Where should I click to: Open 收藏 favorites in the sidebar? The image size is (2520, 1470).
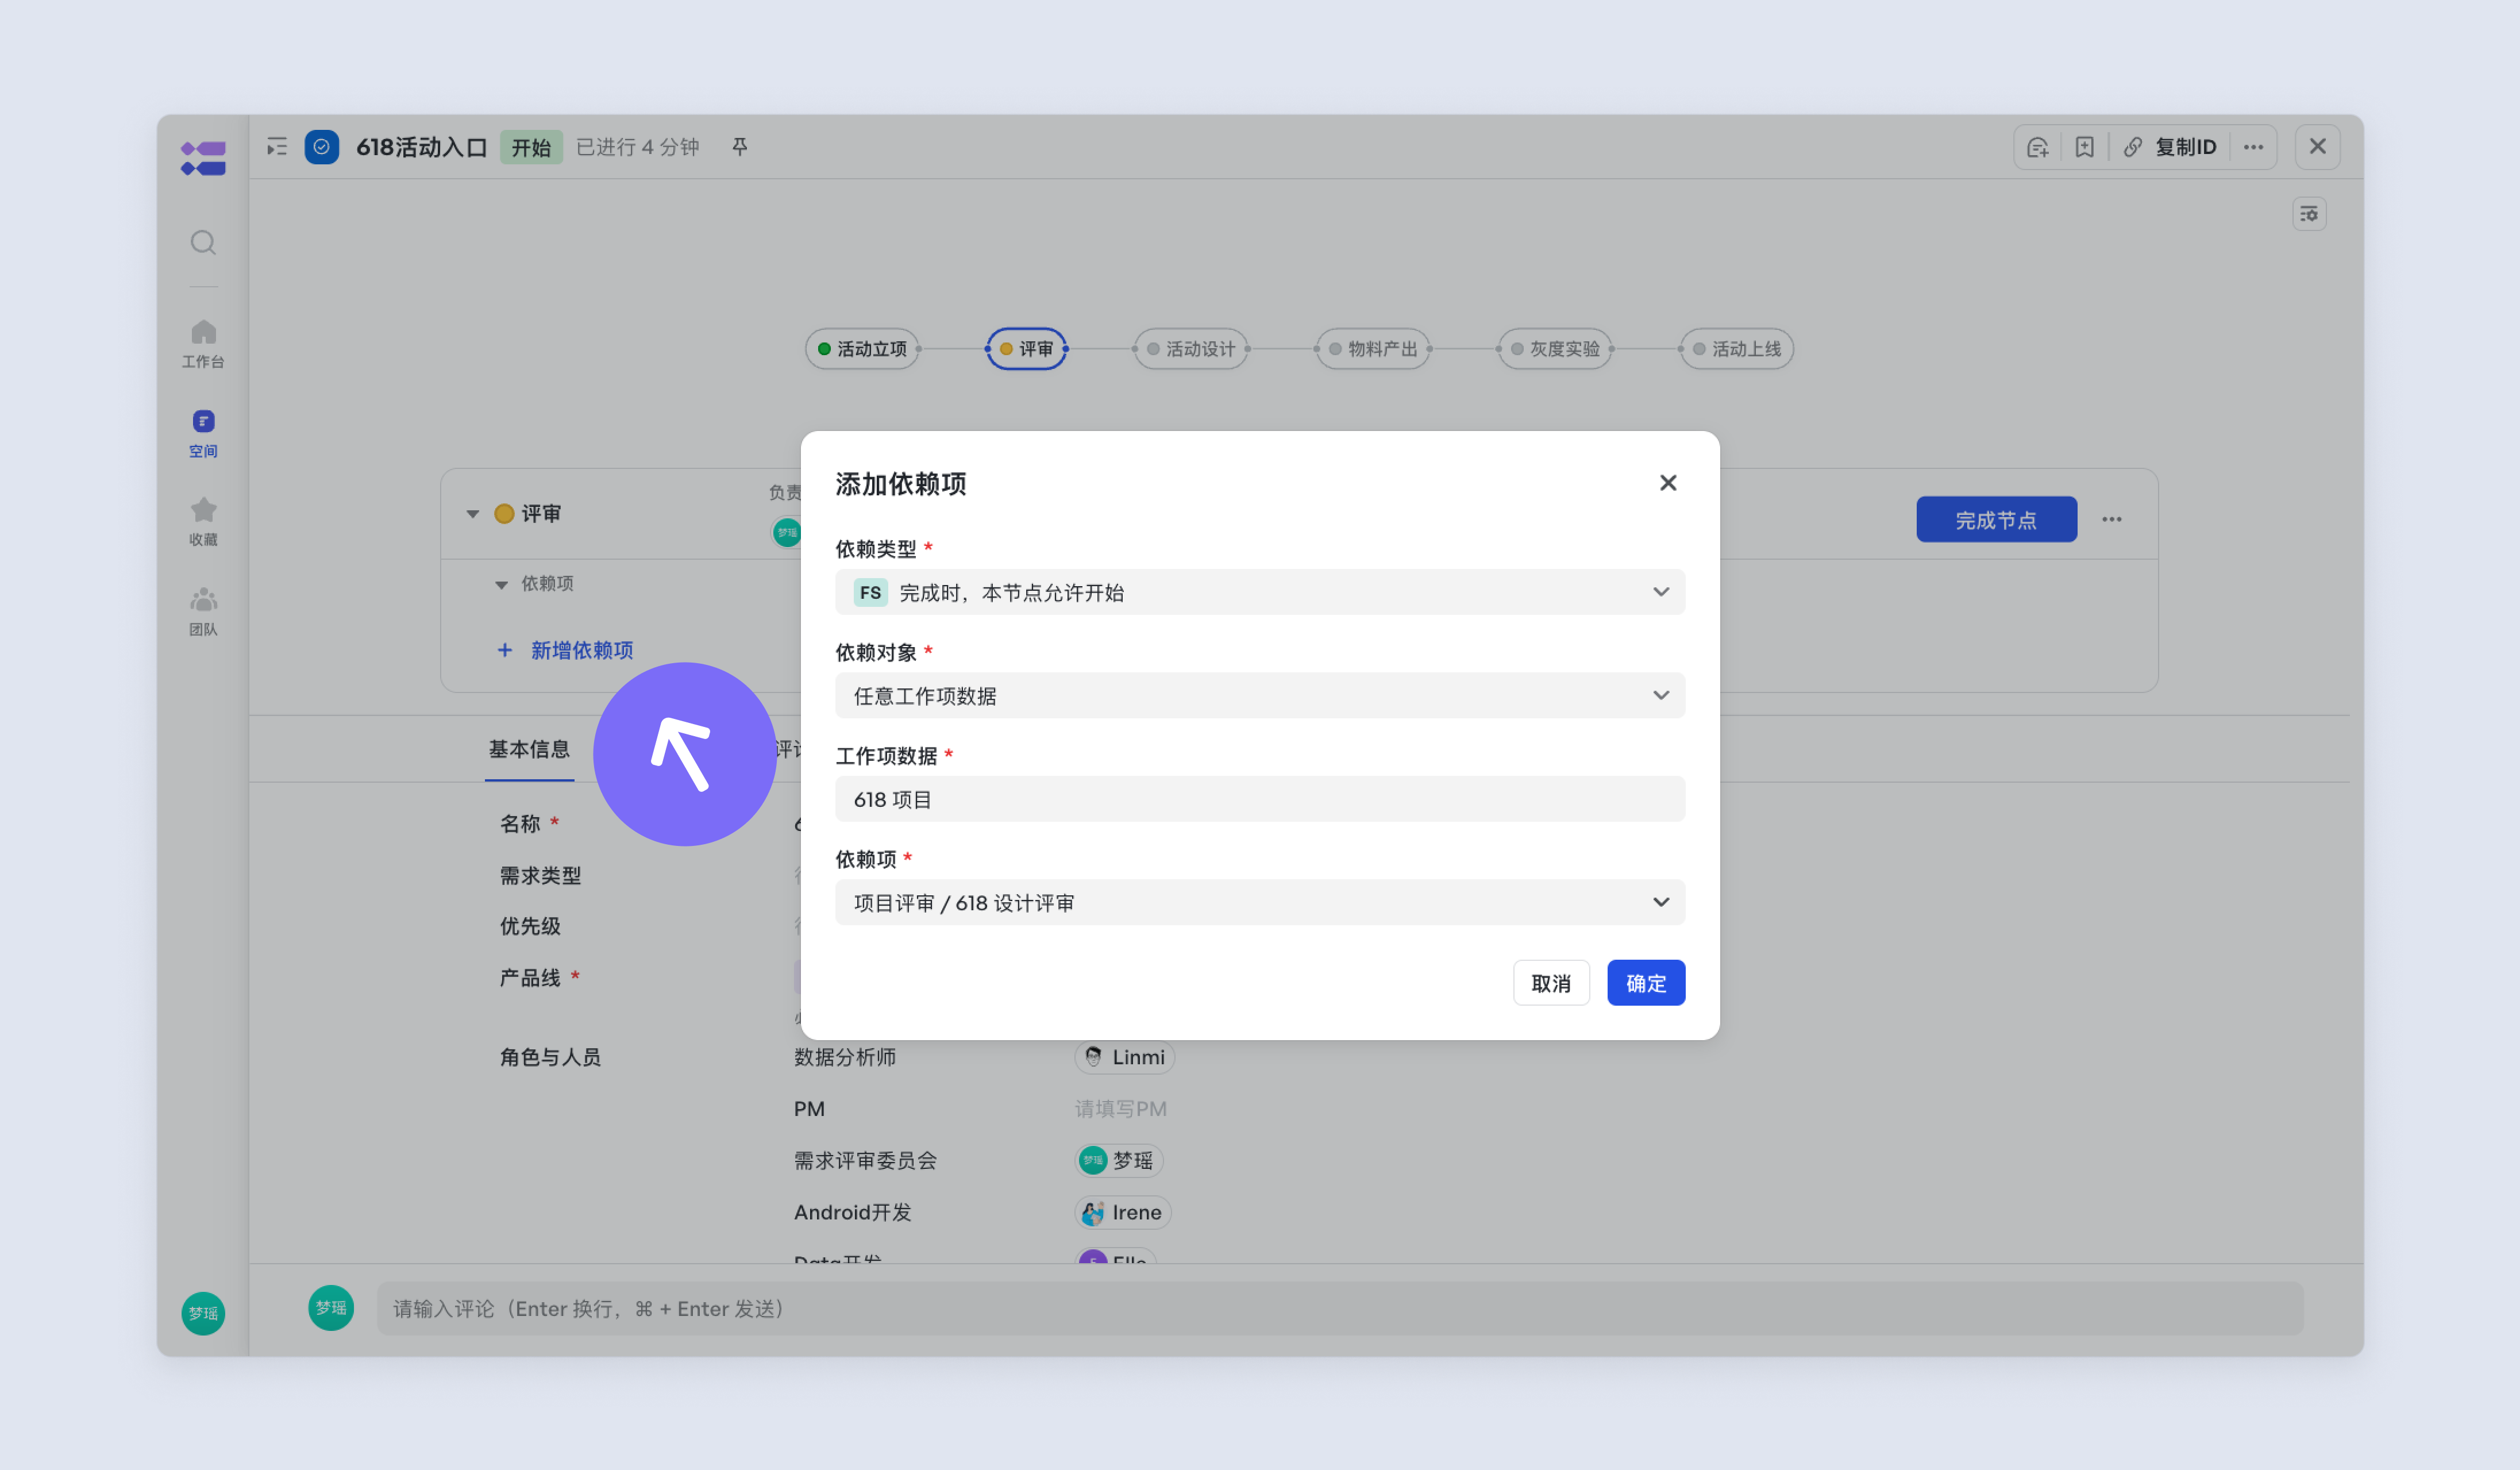pyautogui.click(x=203, y=522)
